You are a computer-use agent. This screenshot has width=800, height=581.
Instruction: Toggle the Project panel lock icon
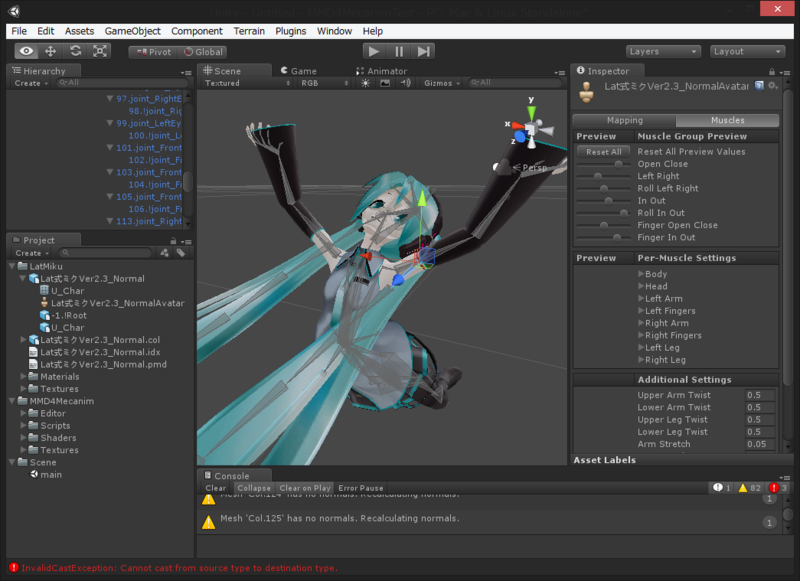click(173, 241)
